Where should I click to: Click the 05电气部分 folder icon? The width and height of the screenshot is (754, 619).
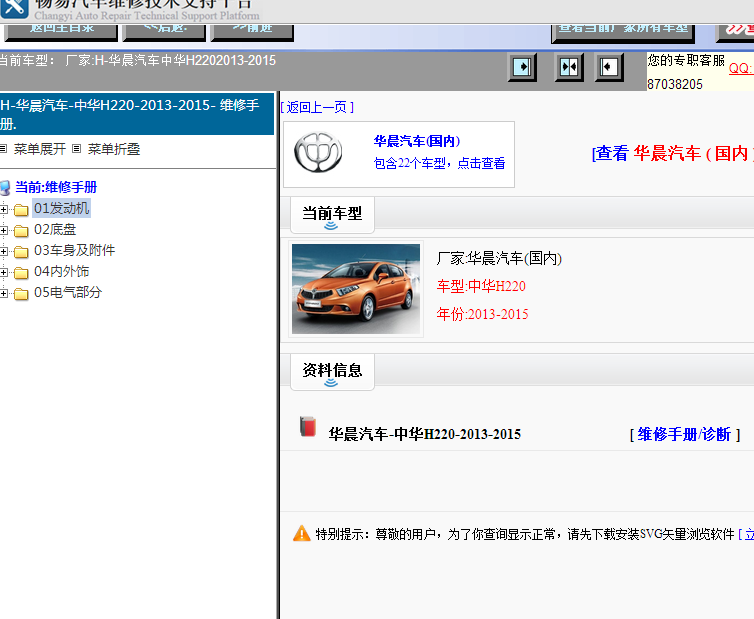pos(21,293)
